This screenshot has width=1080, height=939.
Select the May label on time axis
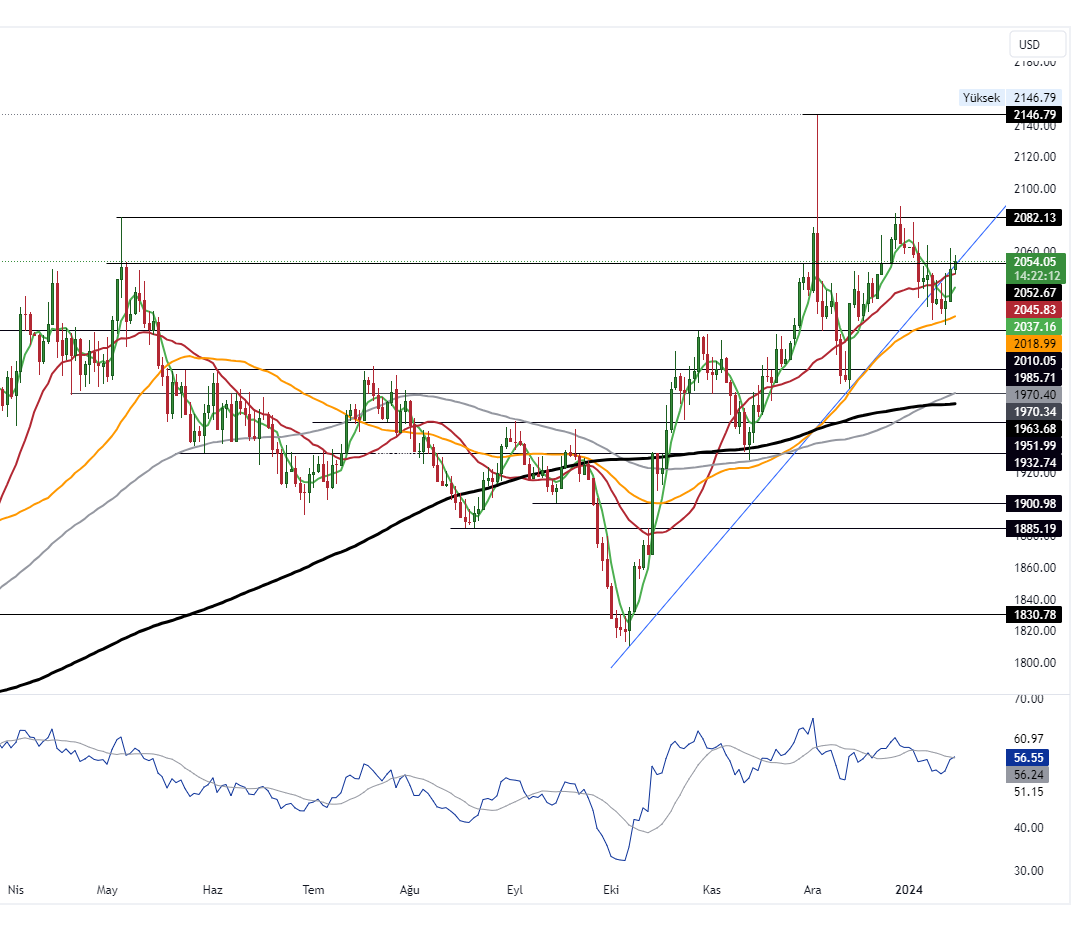pyautogui.click(x=108, y=890)
